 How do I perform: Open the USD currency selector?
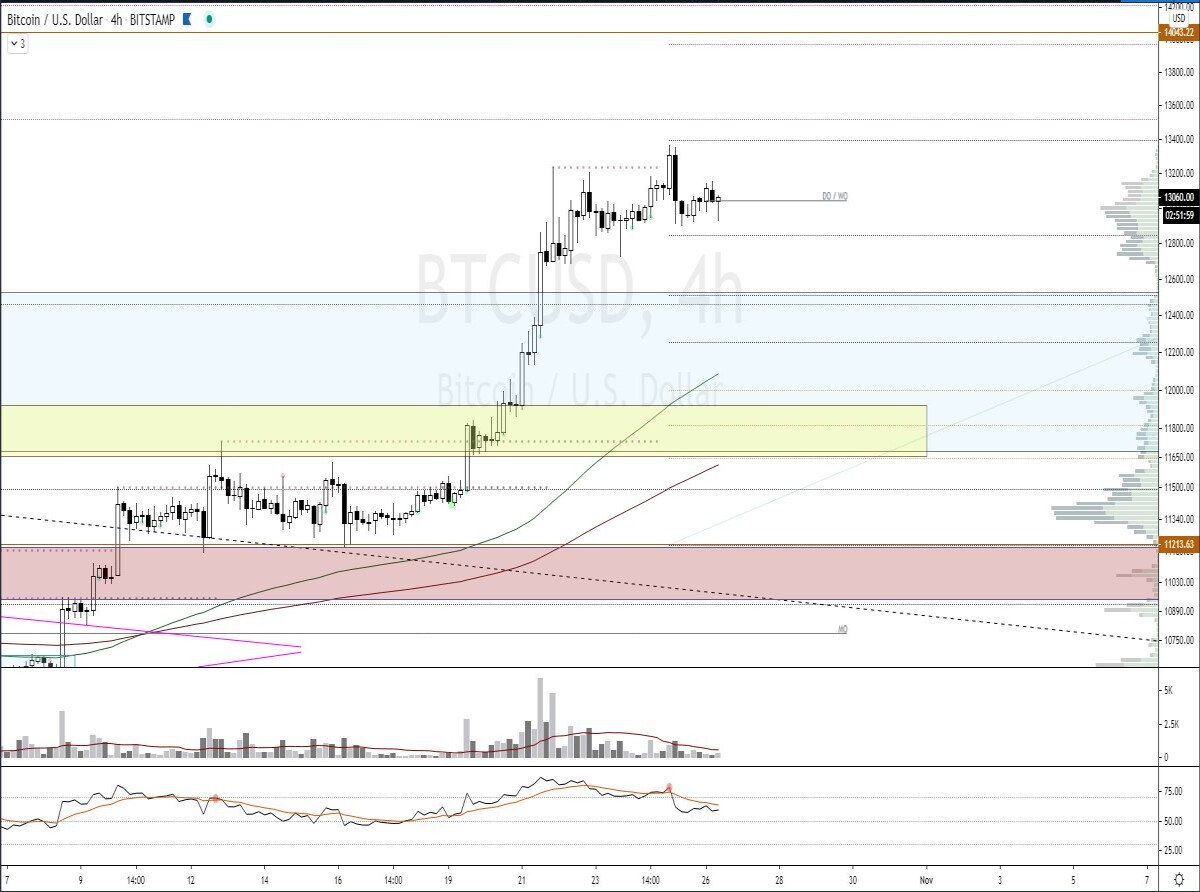1178,18
